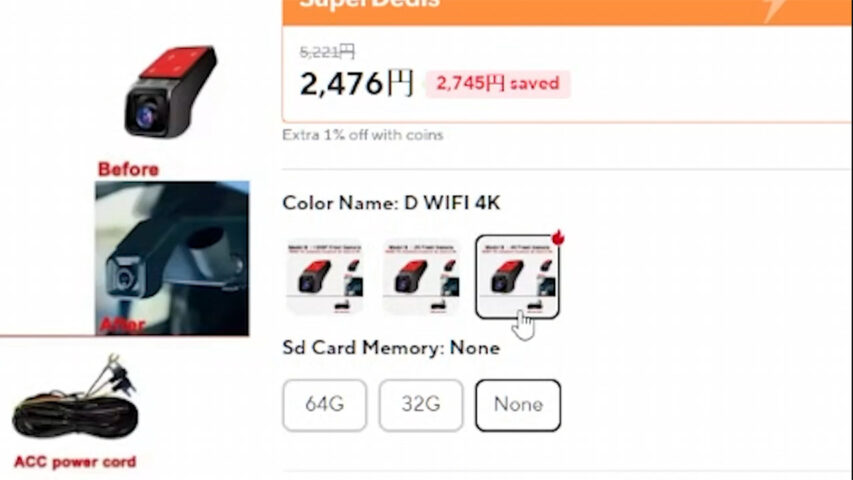Click the After installed dashcam photo

(x=172, y=259)
